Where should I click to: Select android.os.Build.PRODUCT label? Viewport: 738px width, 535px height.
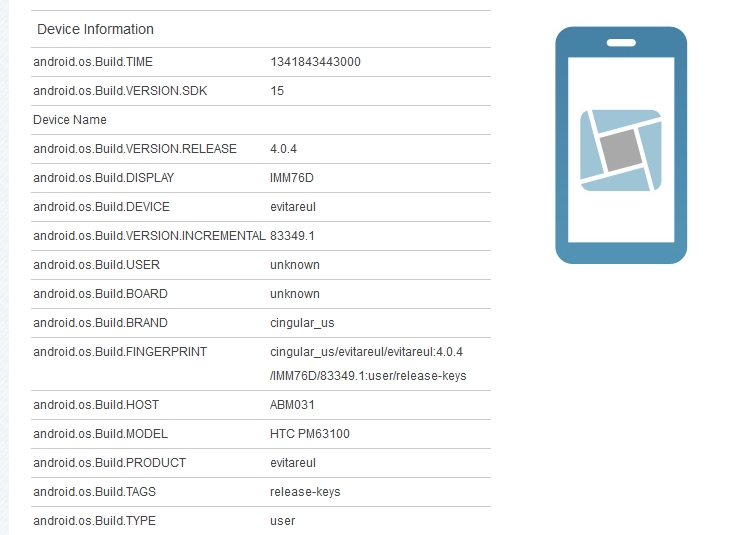(110, 463)
